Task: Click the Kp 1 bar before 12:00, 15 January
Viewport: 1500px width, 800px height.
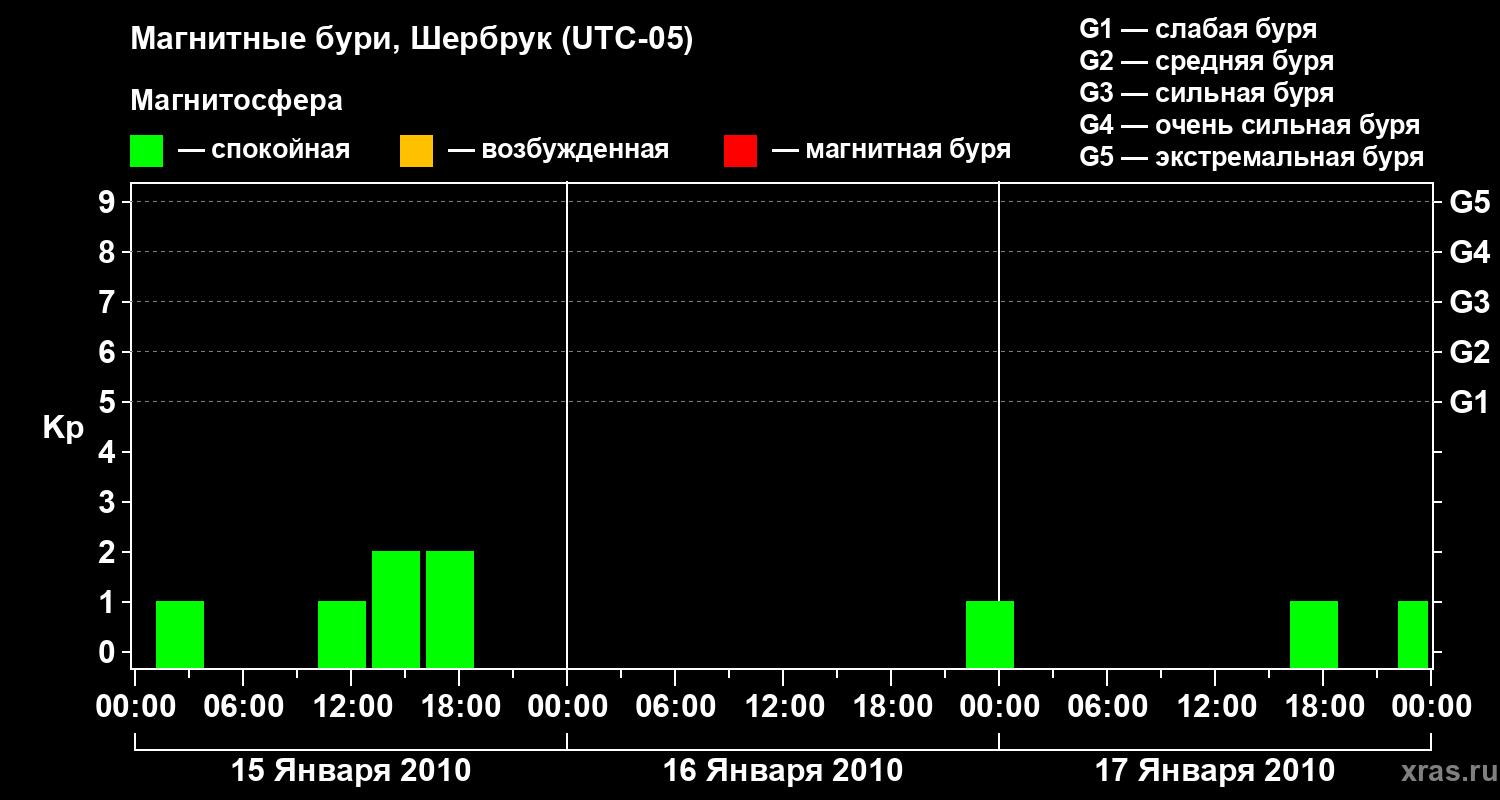Action: [x=342, y=634]
